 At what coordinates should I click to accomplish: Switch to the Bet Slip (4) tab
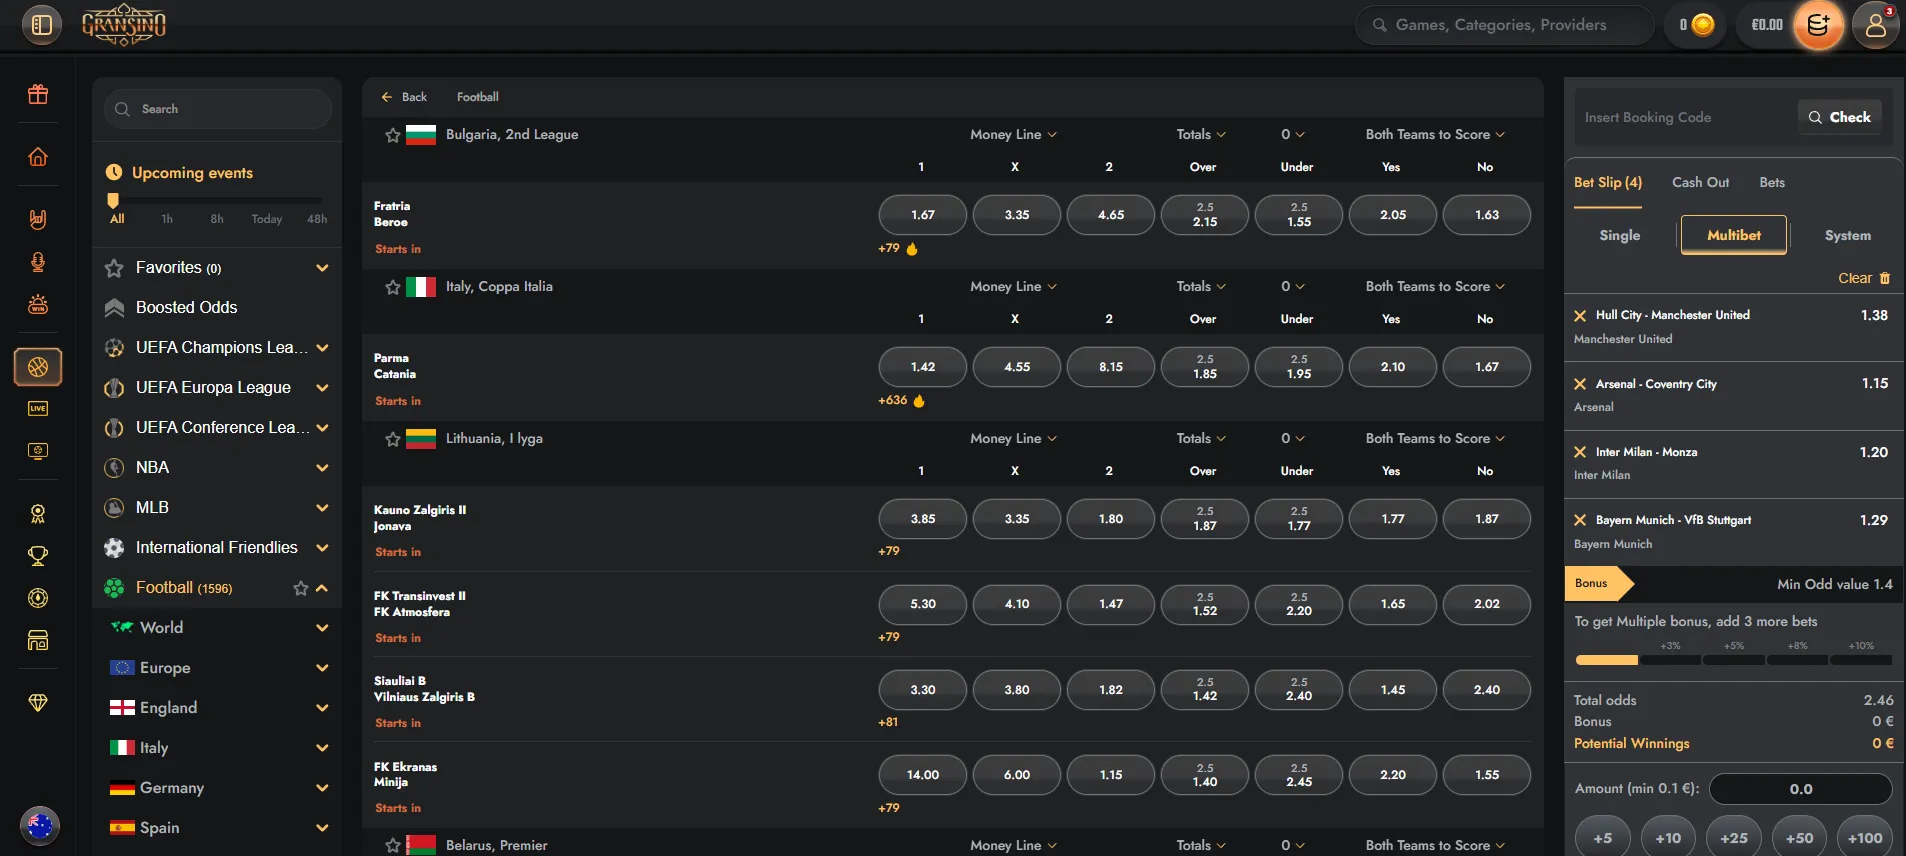(1608, 183)
